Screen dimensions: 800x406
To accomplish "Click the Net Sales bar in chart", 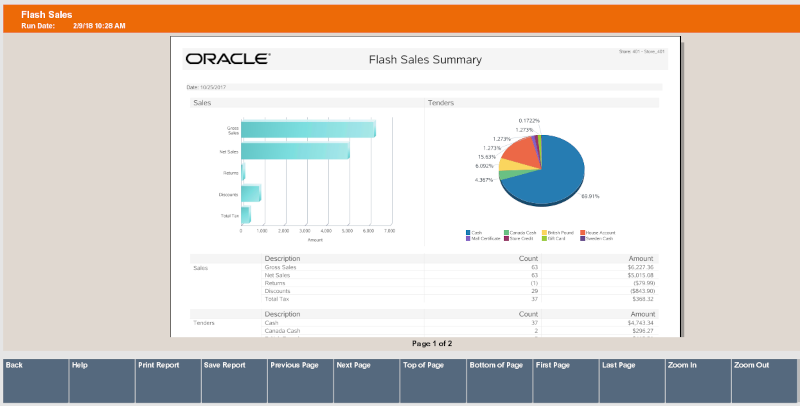I will [x=295, y=151].
